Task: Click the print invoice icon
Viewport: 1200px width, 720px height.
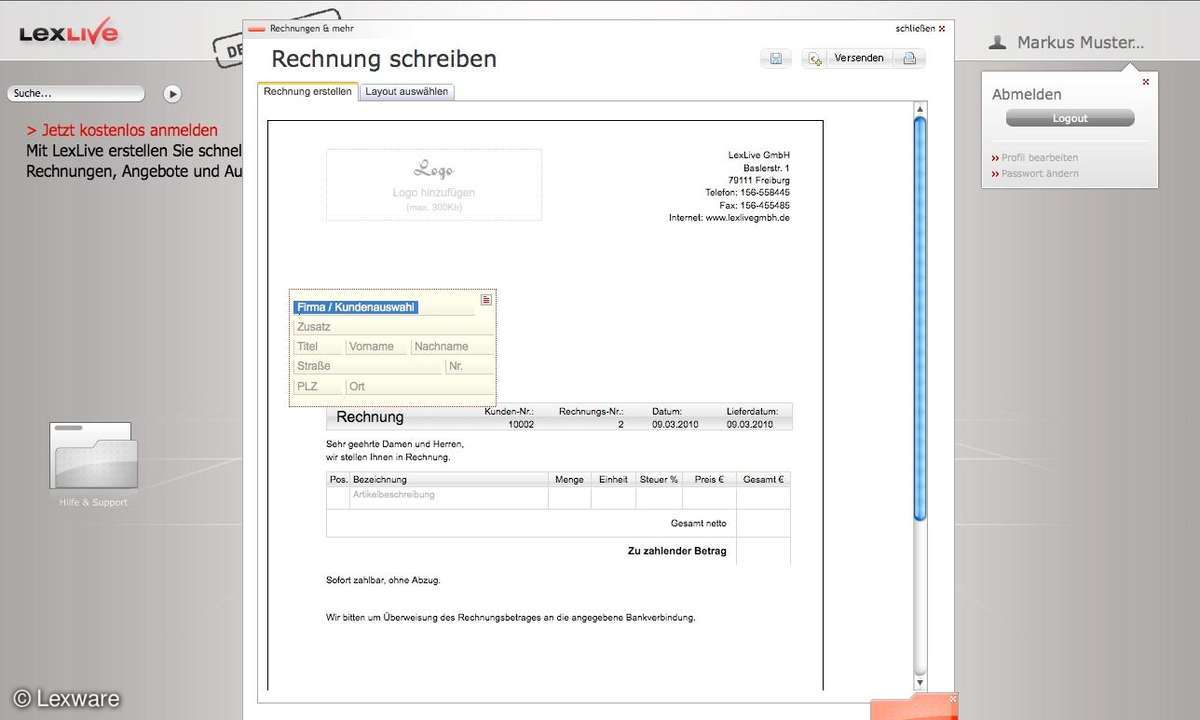Action: pyautogui.click(x=909, y=59)
